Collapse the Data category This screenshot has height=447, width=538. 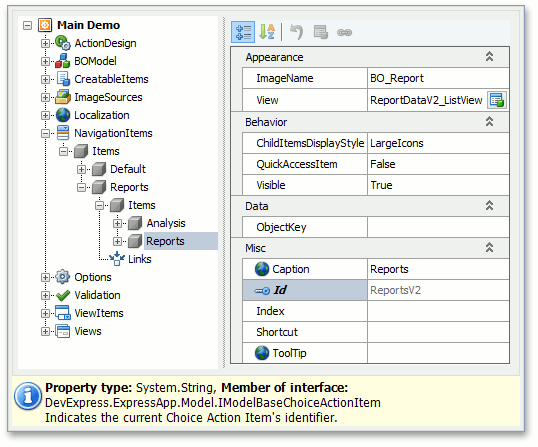coord(490,205)
